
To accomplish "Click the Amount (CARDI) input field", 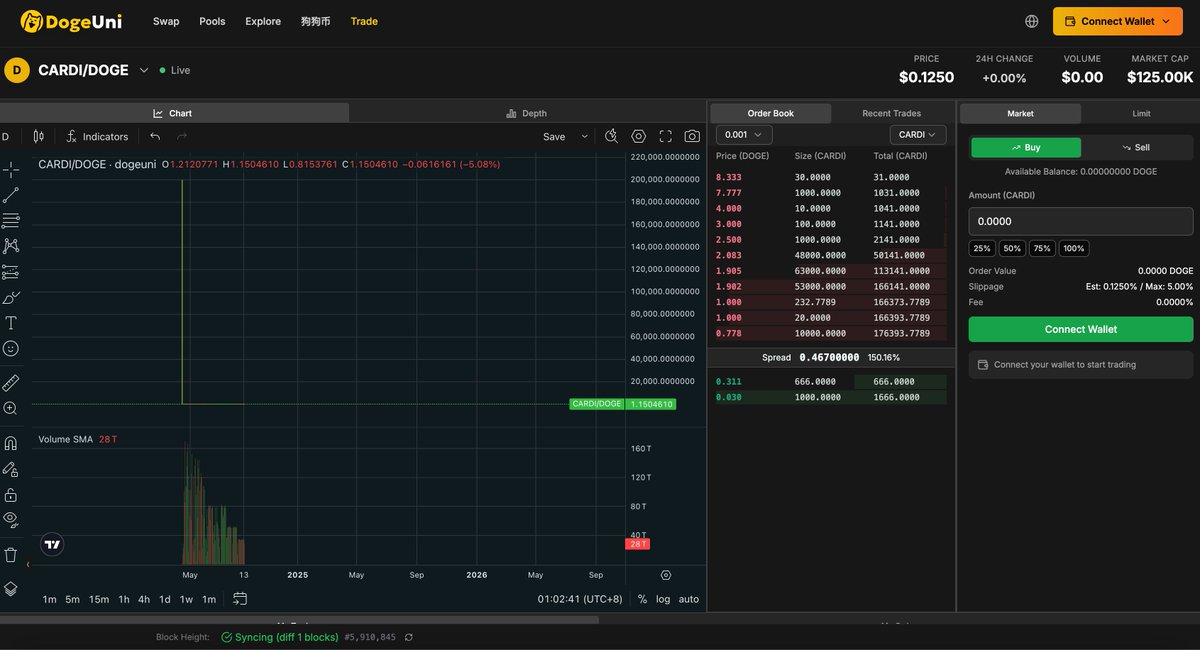I will click(x=1081, y=221).
